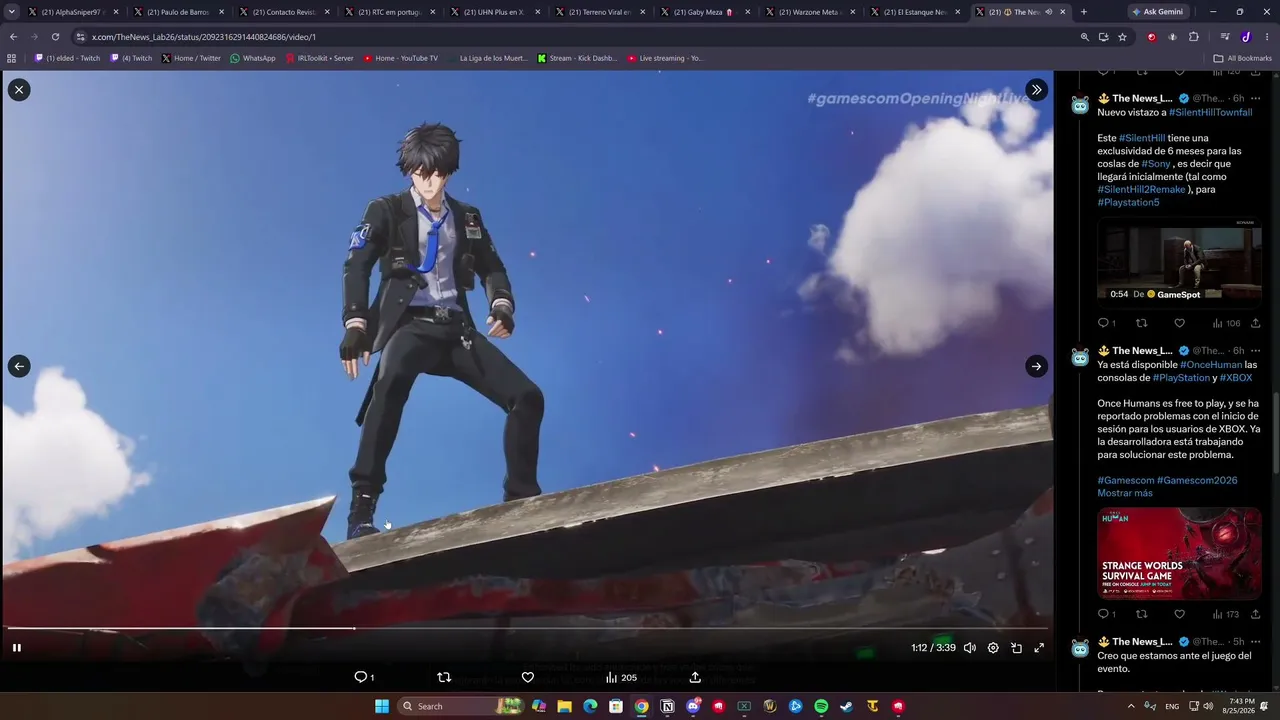
Task: Expand post with Mostrar más
Action: pyautogui.click(x=1125, y=493)
